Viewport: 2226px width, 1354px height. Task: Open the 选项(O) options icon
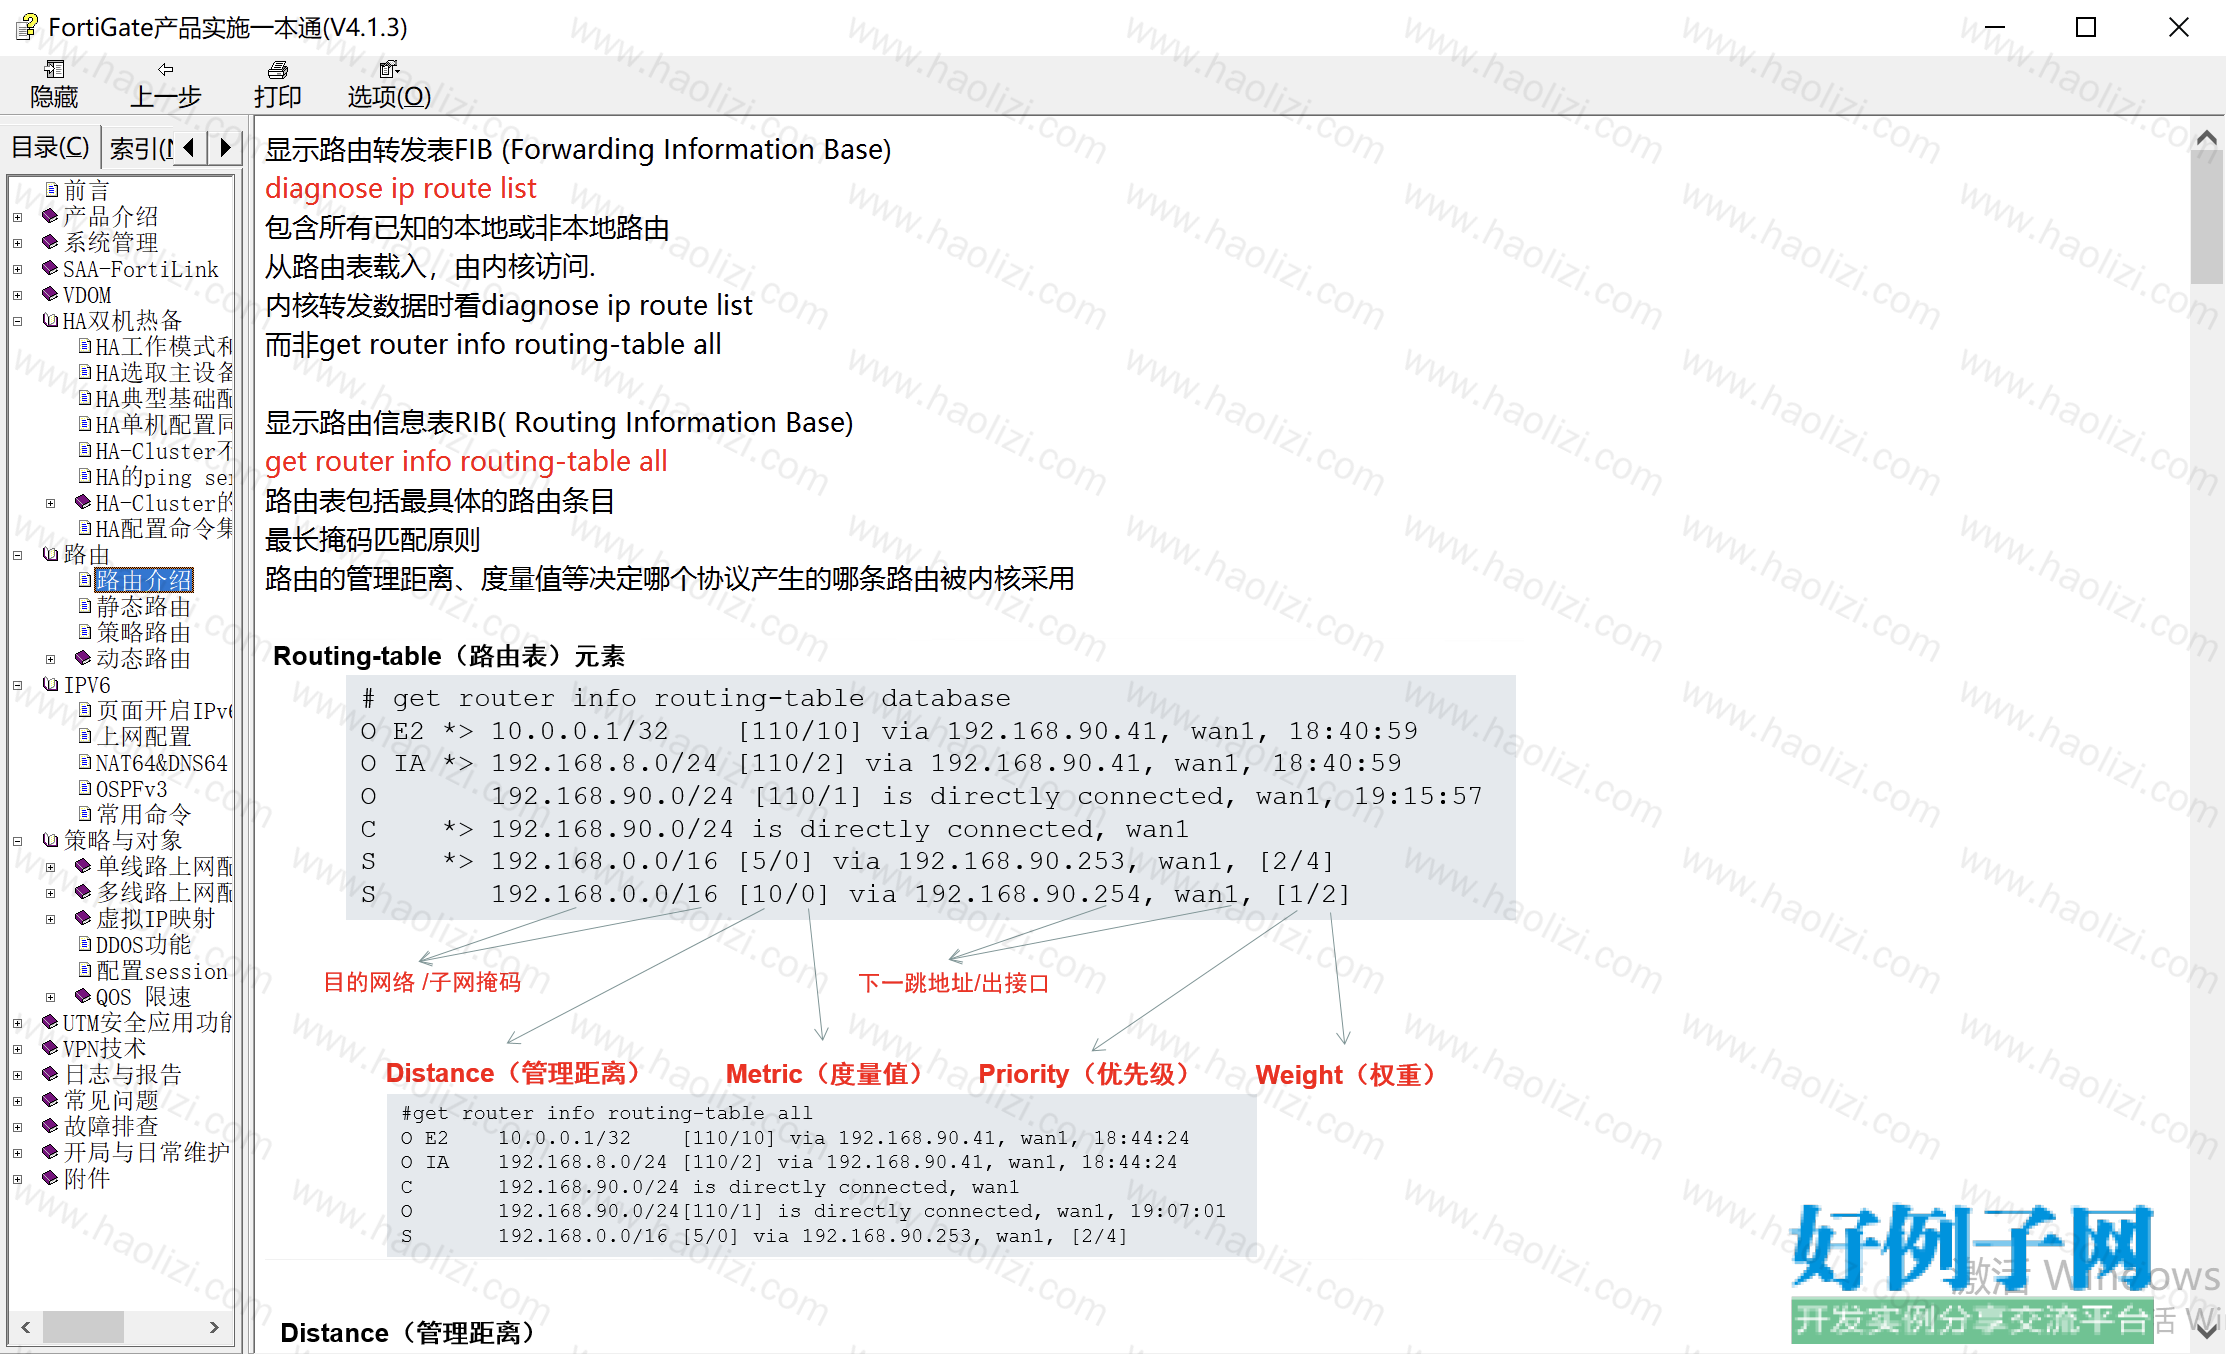389,69
